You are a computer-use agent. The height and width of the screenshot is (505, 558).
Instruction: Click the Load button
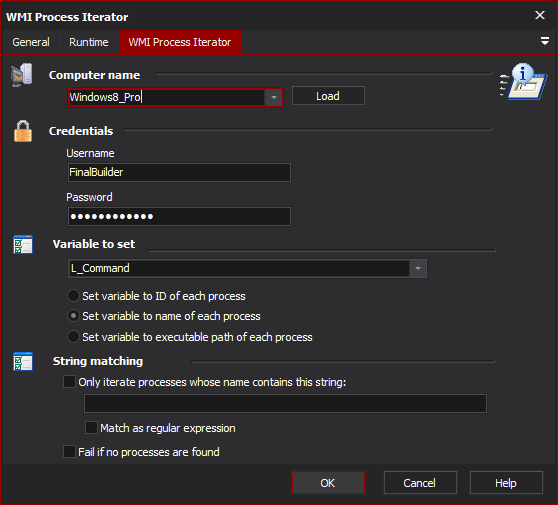tap(328, 96)
